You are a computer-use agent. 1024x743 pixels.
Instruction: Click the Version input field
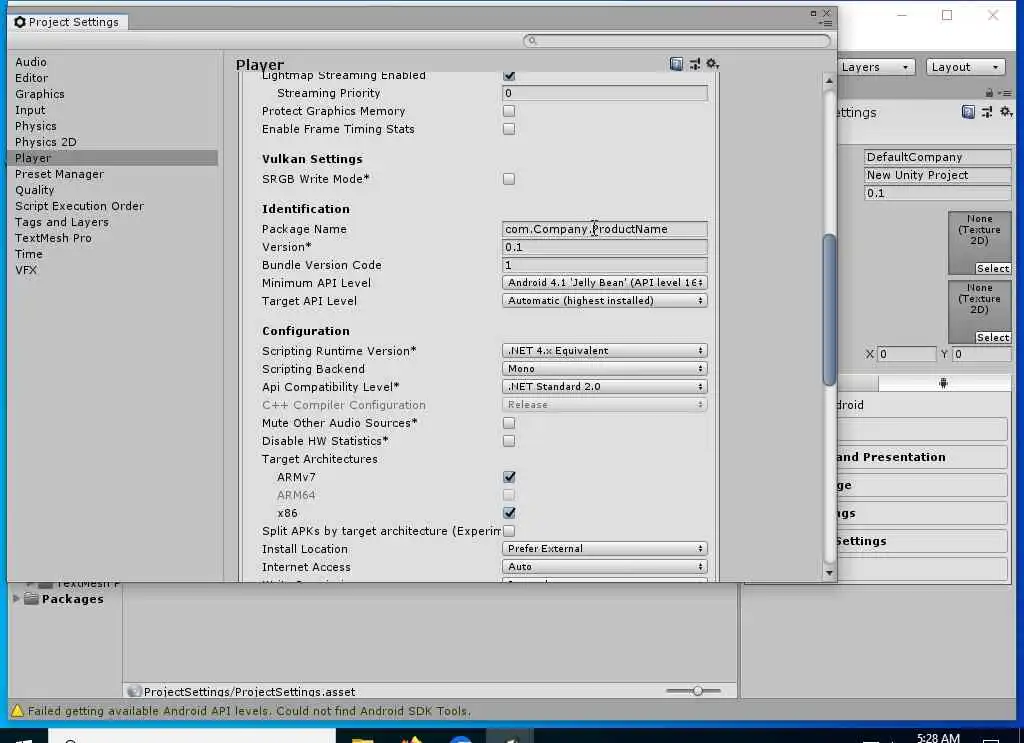[605, 247]
